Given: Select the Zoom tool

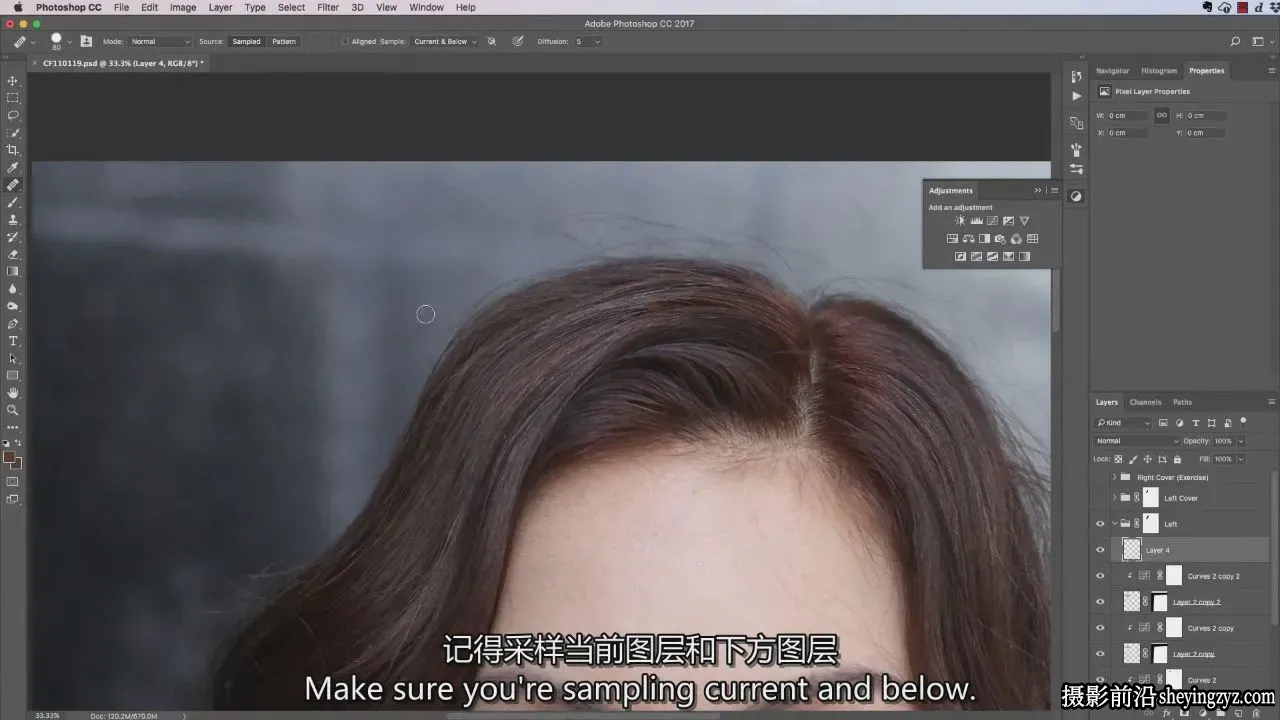Looking at the screenshot, I should 13,410.
